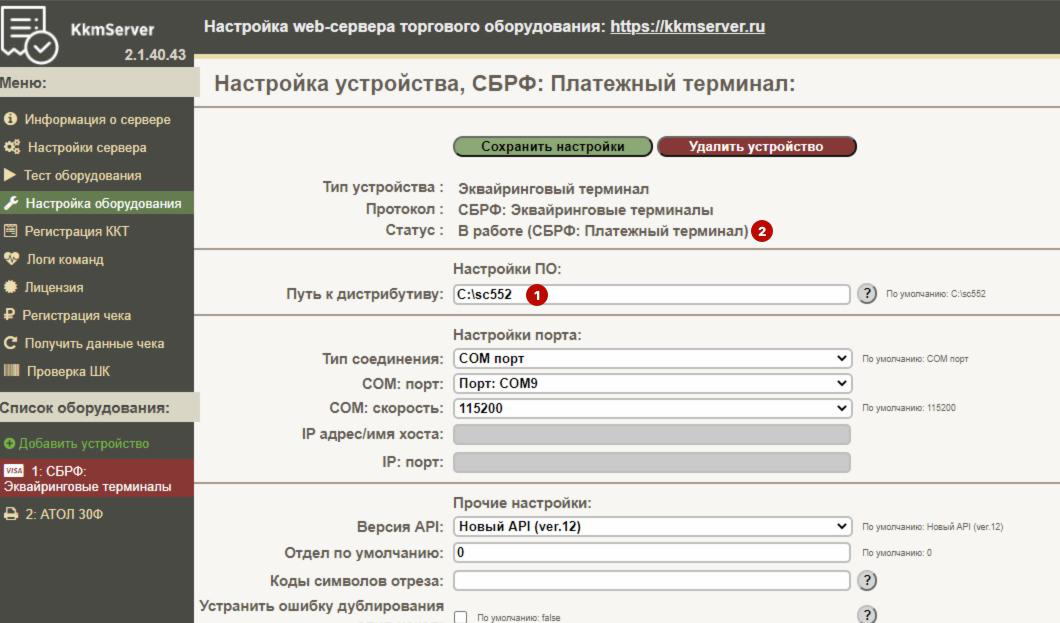Image resolution: width=1060 pixels, height=623 pixels.
Task: Open 'Регистрация чека' menu item
Action: 97,315
